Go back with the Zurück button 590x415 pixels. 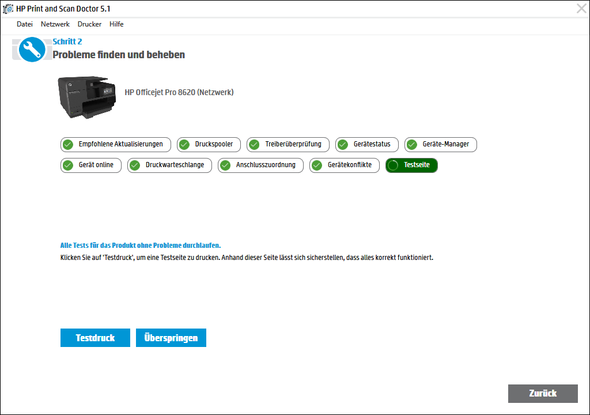543,393
